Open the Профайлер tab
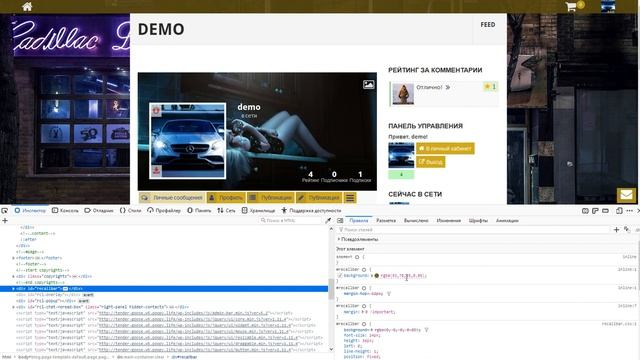Screen dimensions: 640x360 (x=164, y=211)
